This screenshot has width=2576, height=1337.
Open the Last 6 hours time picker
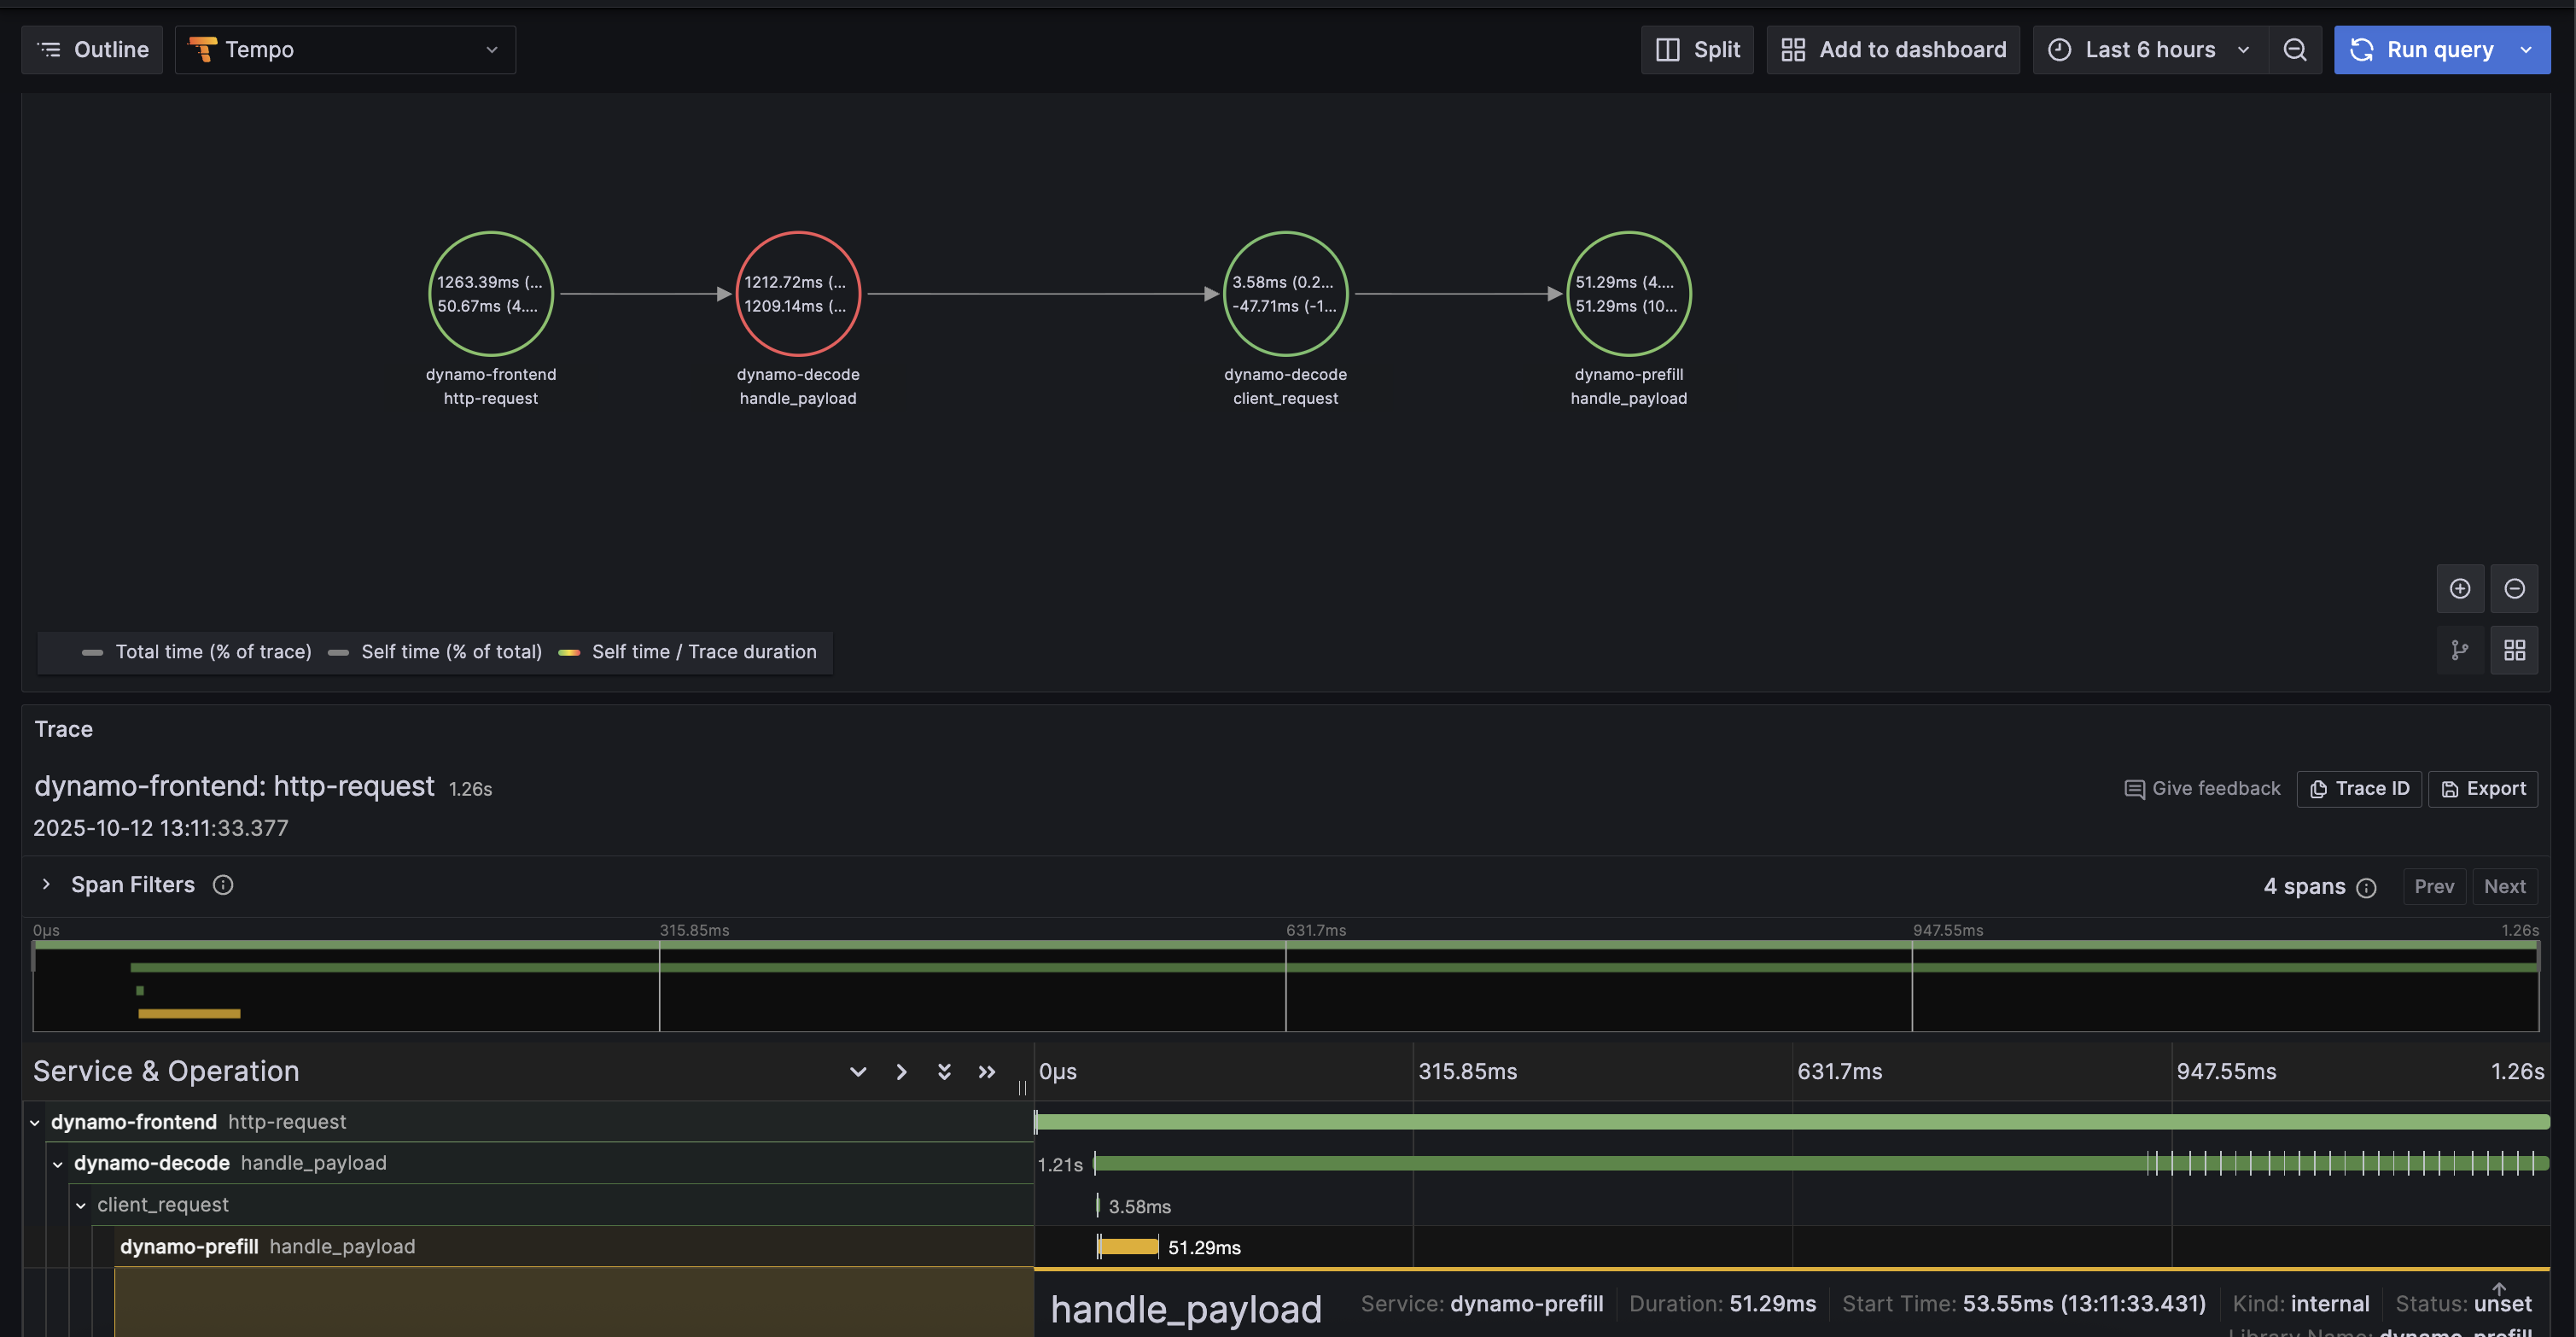pos(2148,50)
